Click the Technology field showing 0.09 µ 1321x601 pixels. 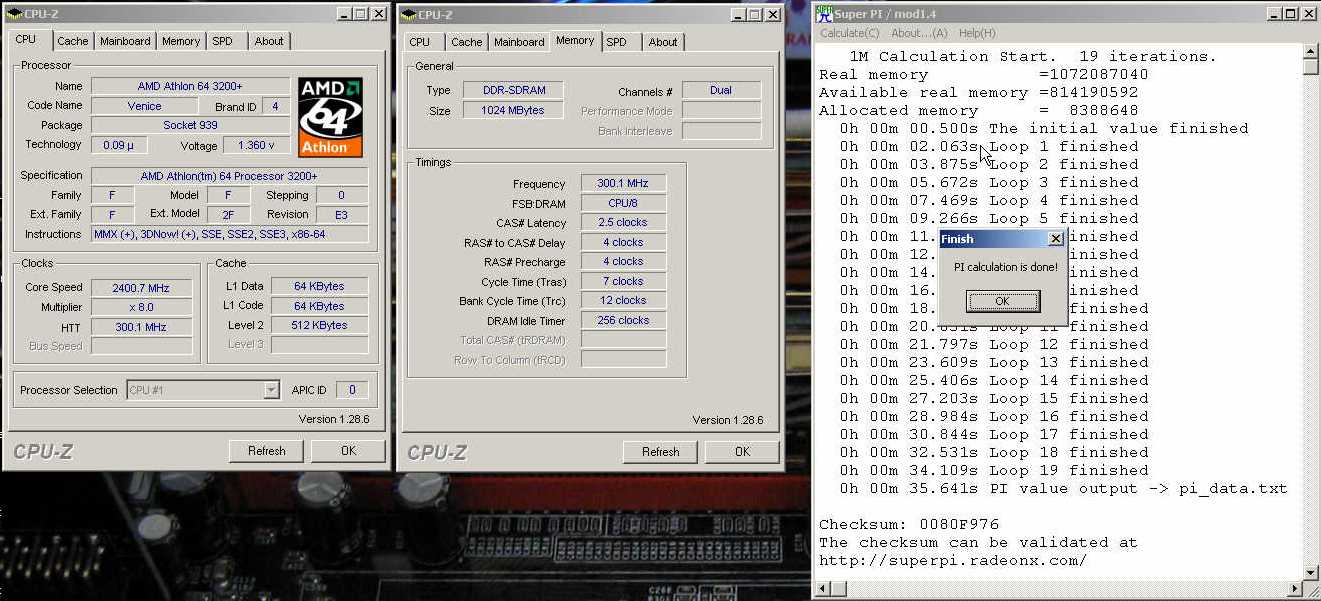119,145
